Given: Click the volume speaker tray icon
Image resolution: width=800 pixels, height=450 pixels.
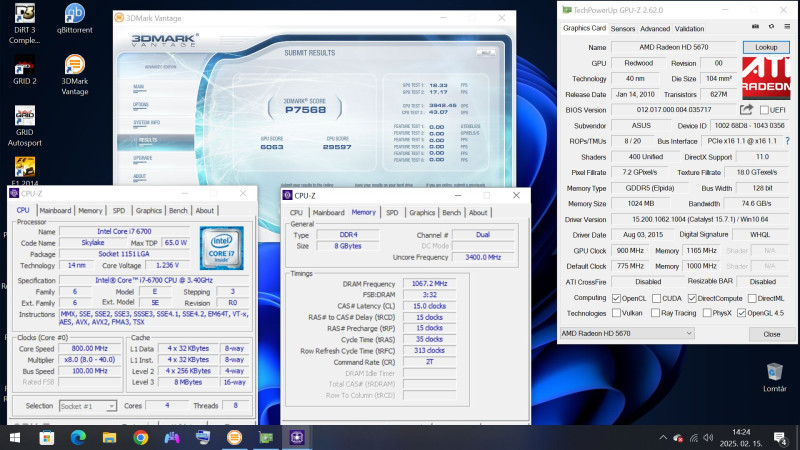Looking at the screenshot, I should pyautogui.click(x=708, y=438).
